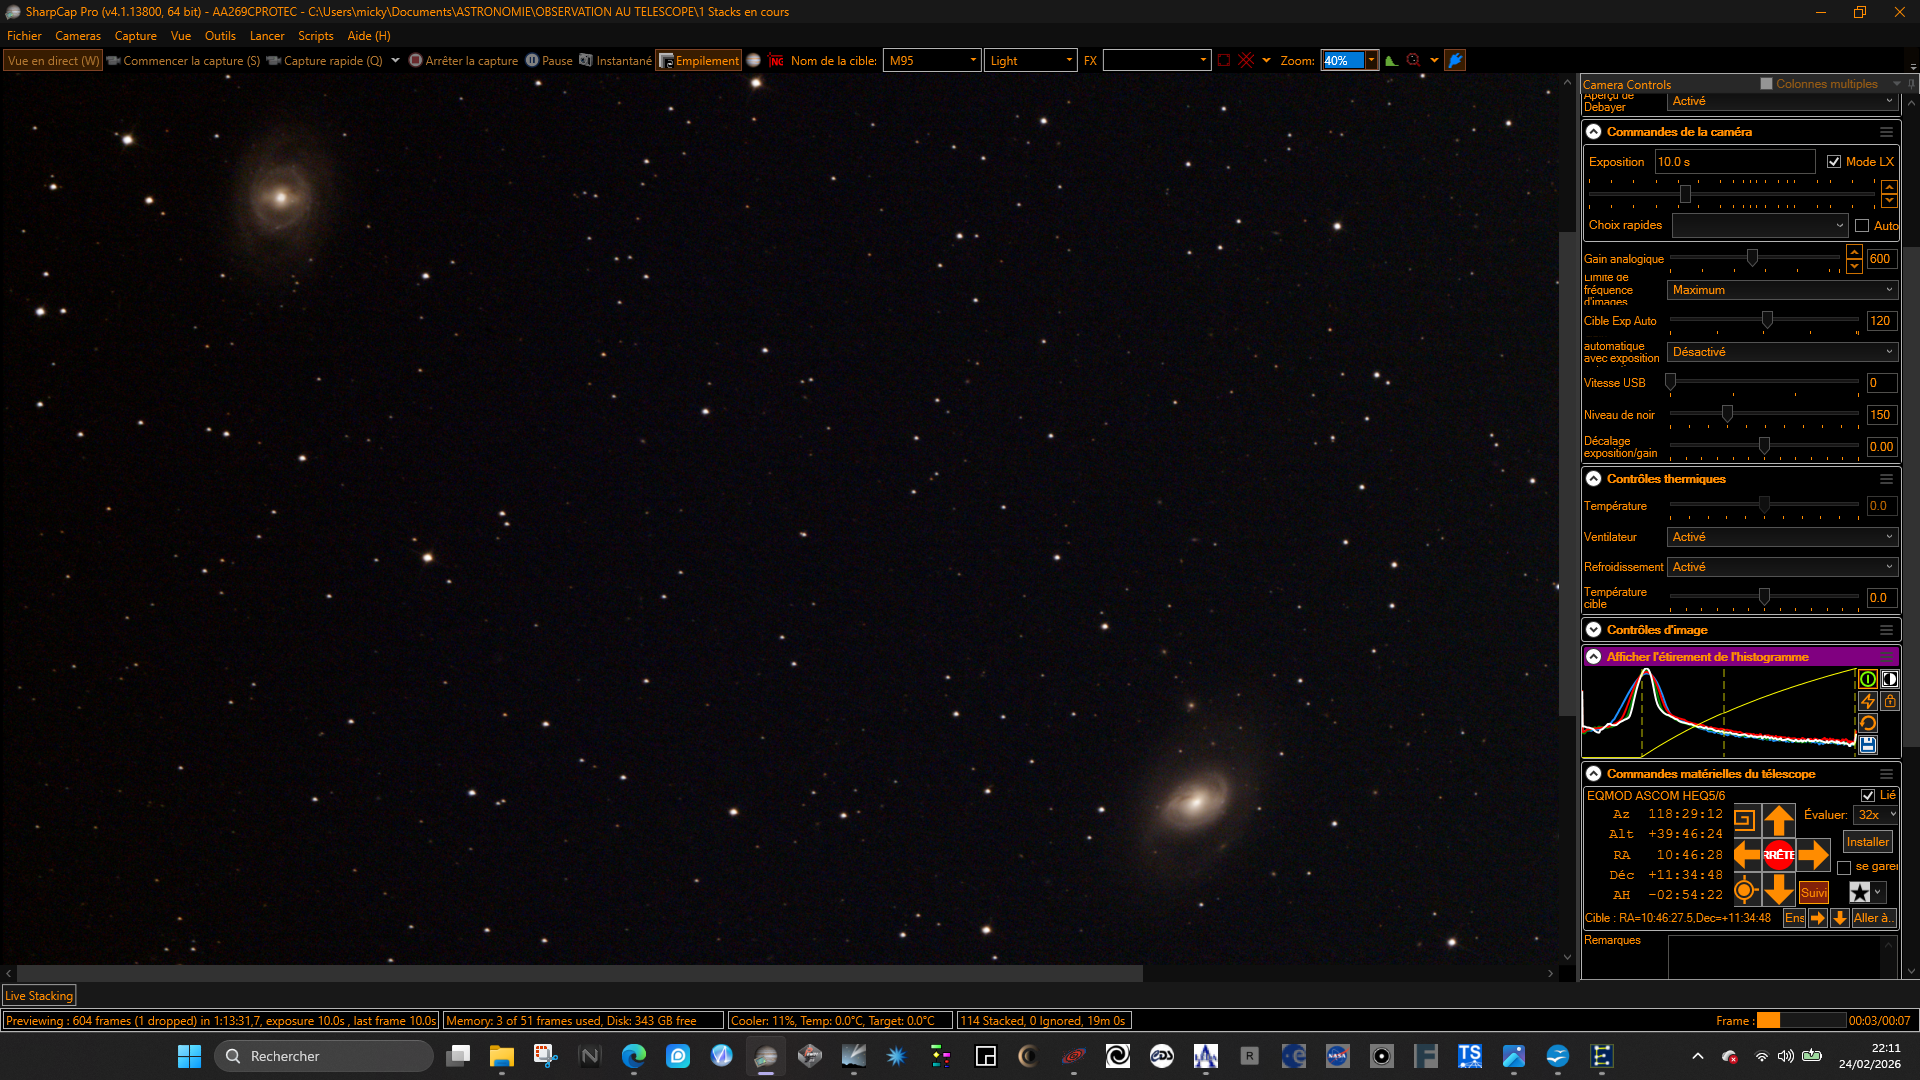Click the spiral search icon in telescope controls

[1745, 820]
